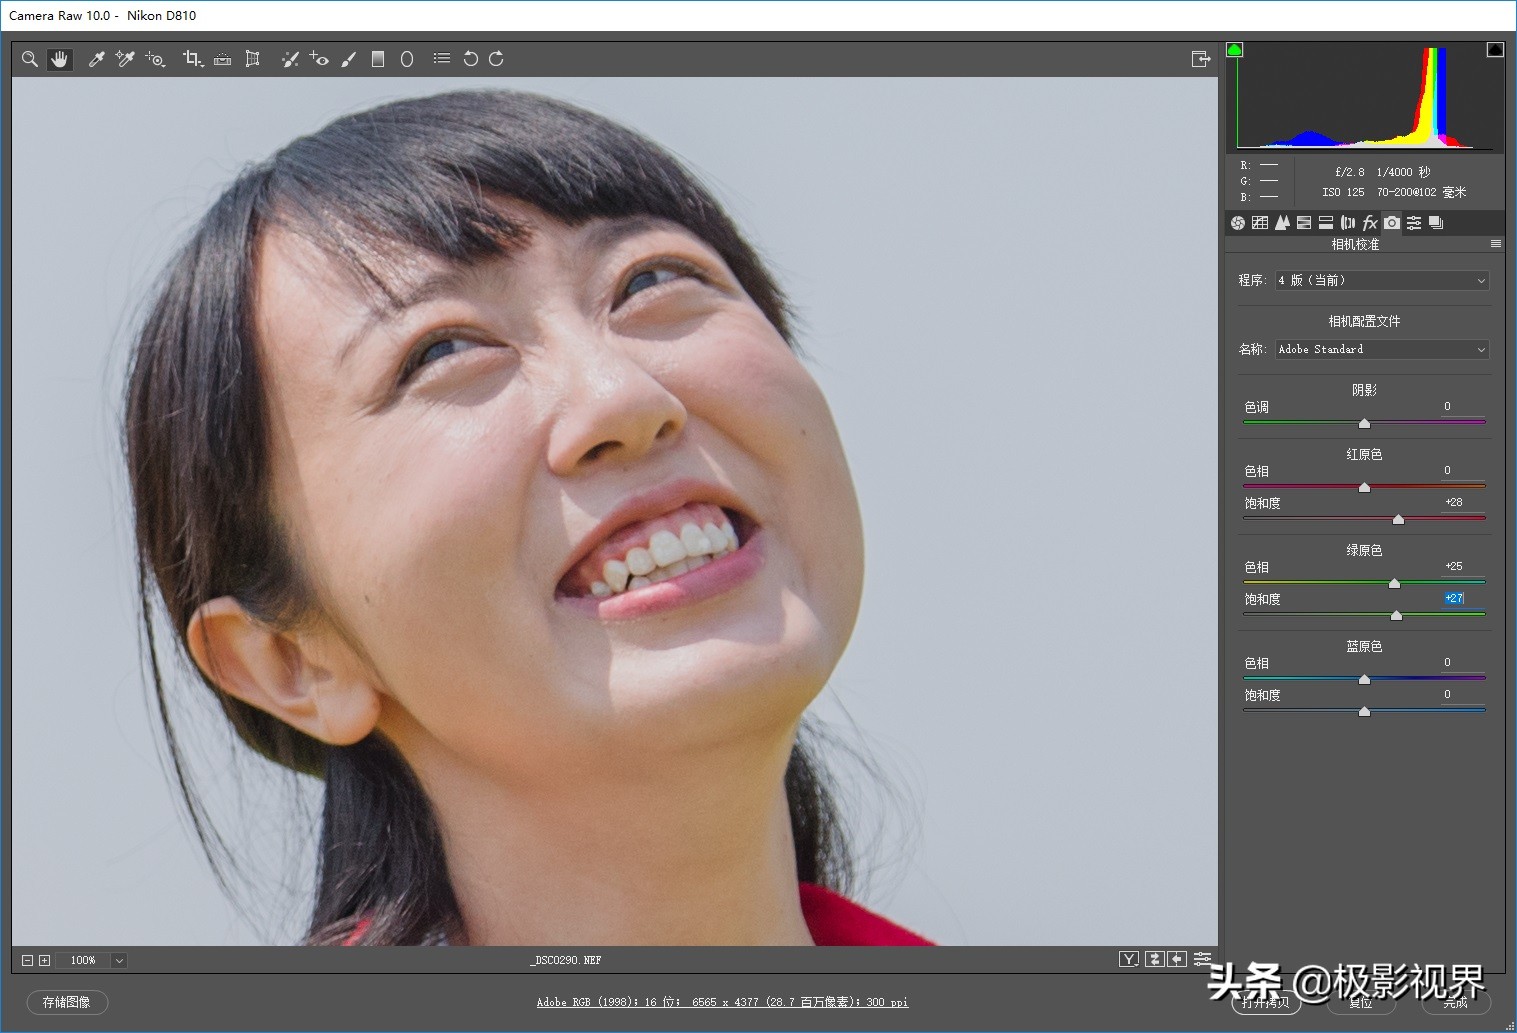This screenshot has height=1033, width=1517.
Task: Open the 程序 process version dropdown
Action: 1382,281
